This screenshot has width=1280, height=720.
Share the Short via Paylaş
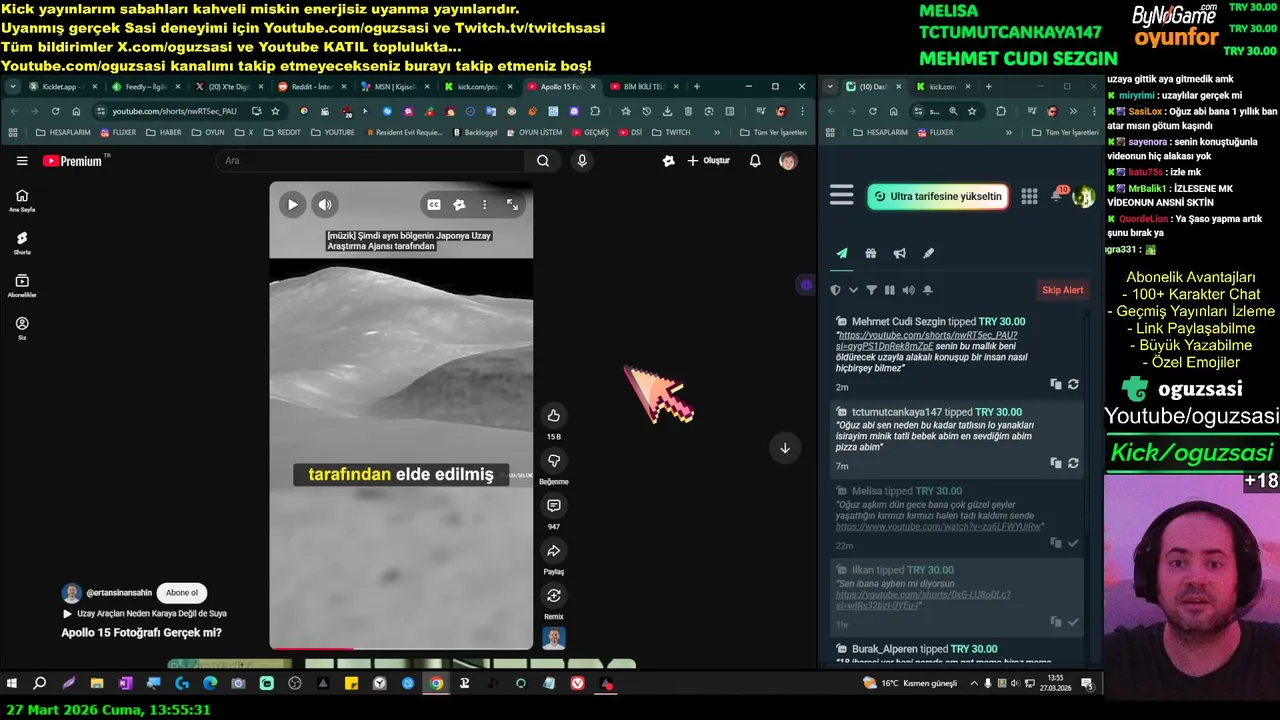pyautogui.click(x=554, y=550)
